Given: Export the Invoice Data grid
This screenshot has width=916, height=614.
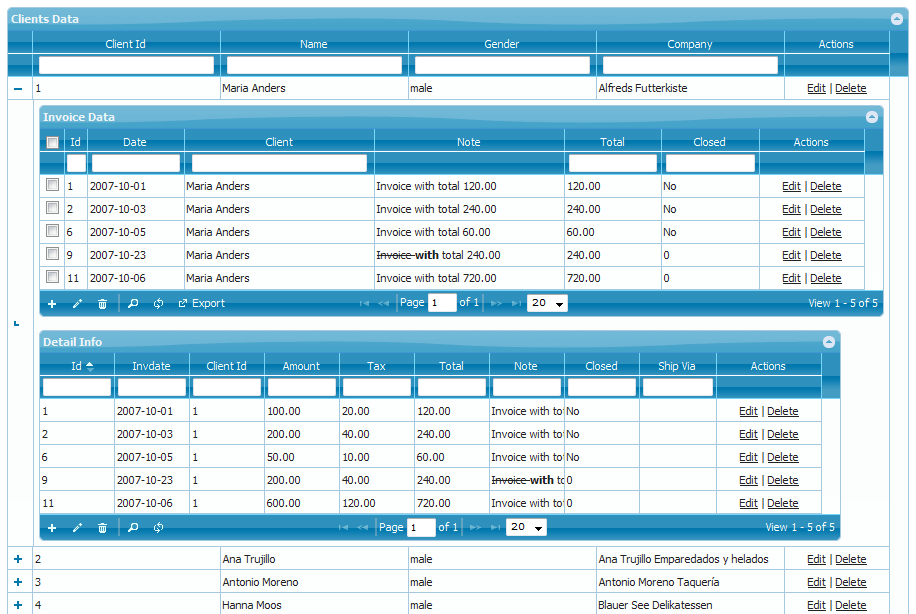Looking at the screenshot, I should pos(201,303).
